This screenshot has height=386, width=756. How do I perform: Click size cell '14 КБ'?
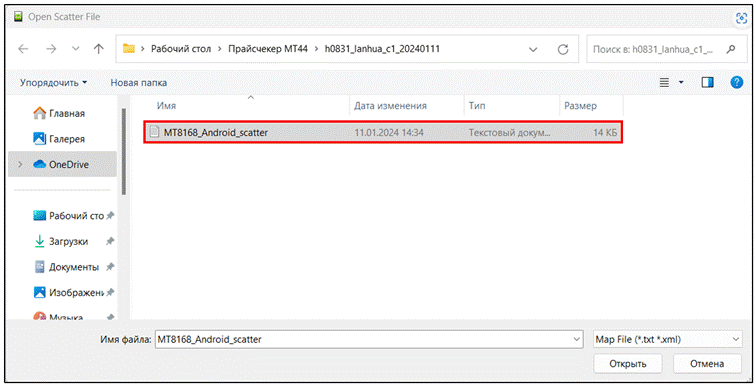tap(605, 133)
